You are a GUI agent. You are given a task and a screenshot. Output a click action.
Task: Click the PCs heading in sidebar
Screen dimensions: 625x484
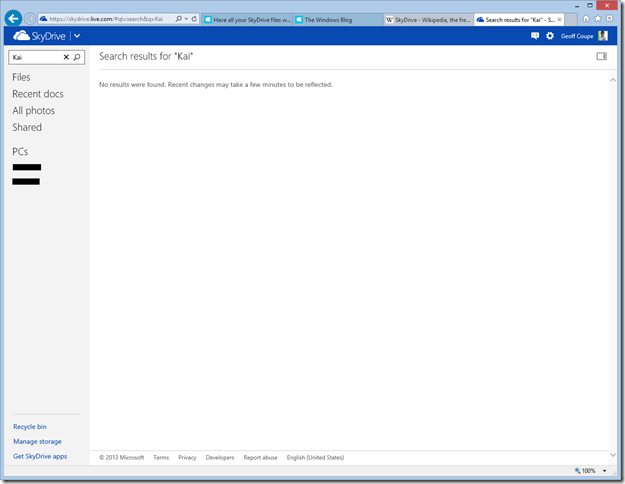[x=20, y=151]
